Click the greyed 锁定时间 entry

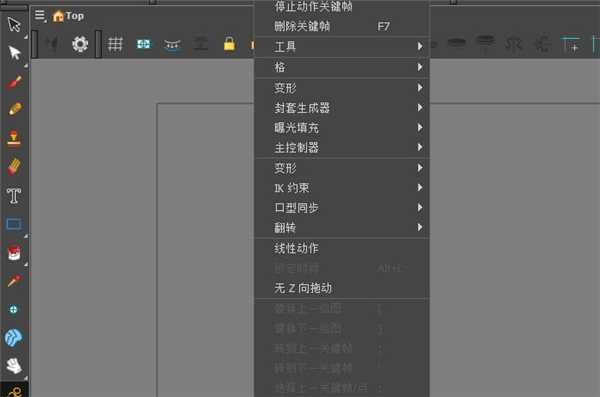(x=342, y=268)
